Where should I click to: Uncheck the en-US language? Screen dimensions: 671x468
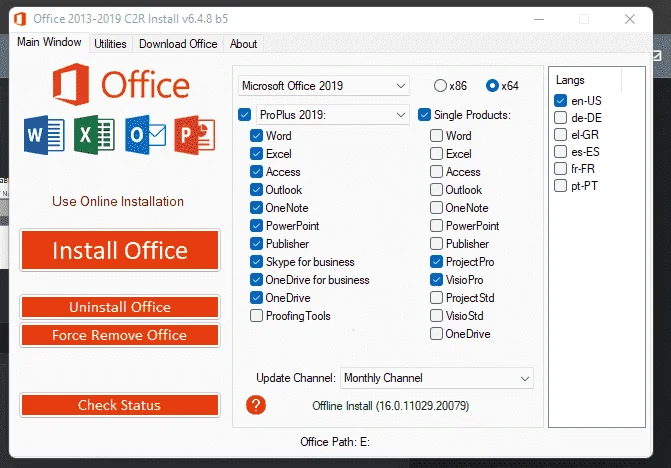tap(560, 101)
